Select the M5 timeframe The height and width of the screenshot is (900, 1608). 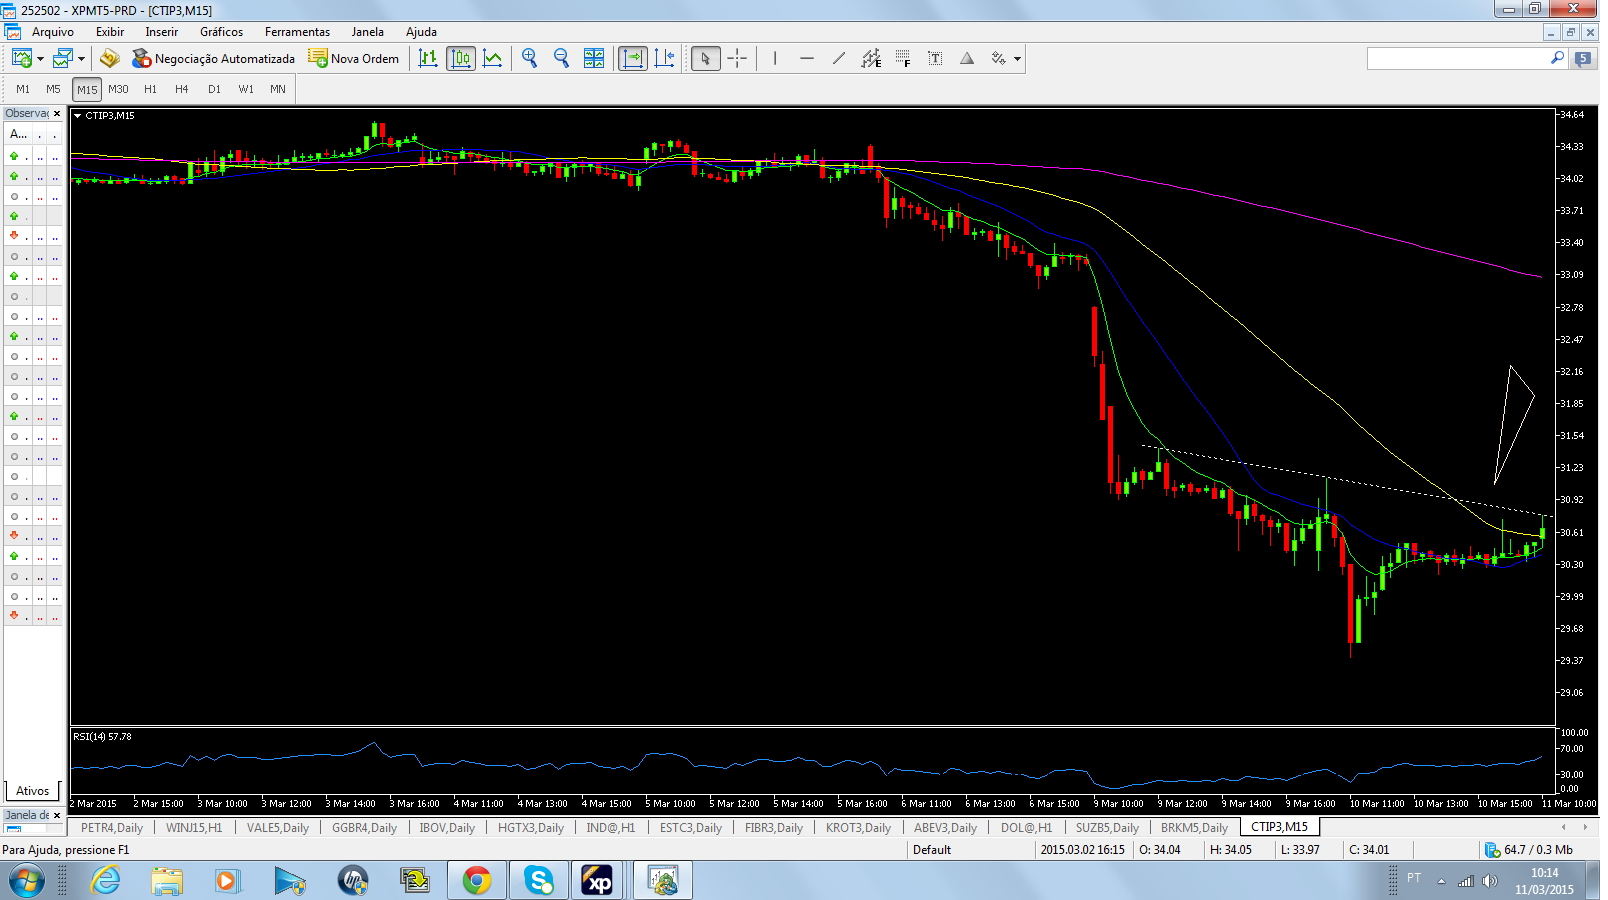[x=54, y=89]
